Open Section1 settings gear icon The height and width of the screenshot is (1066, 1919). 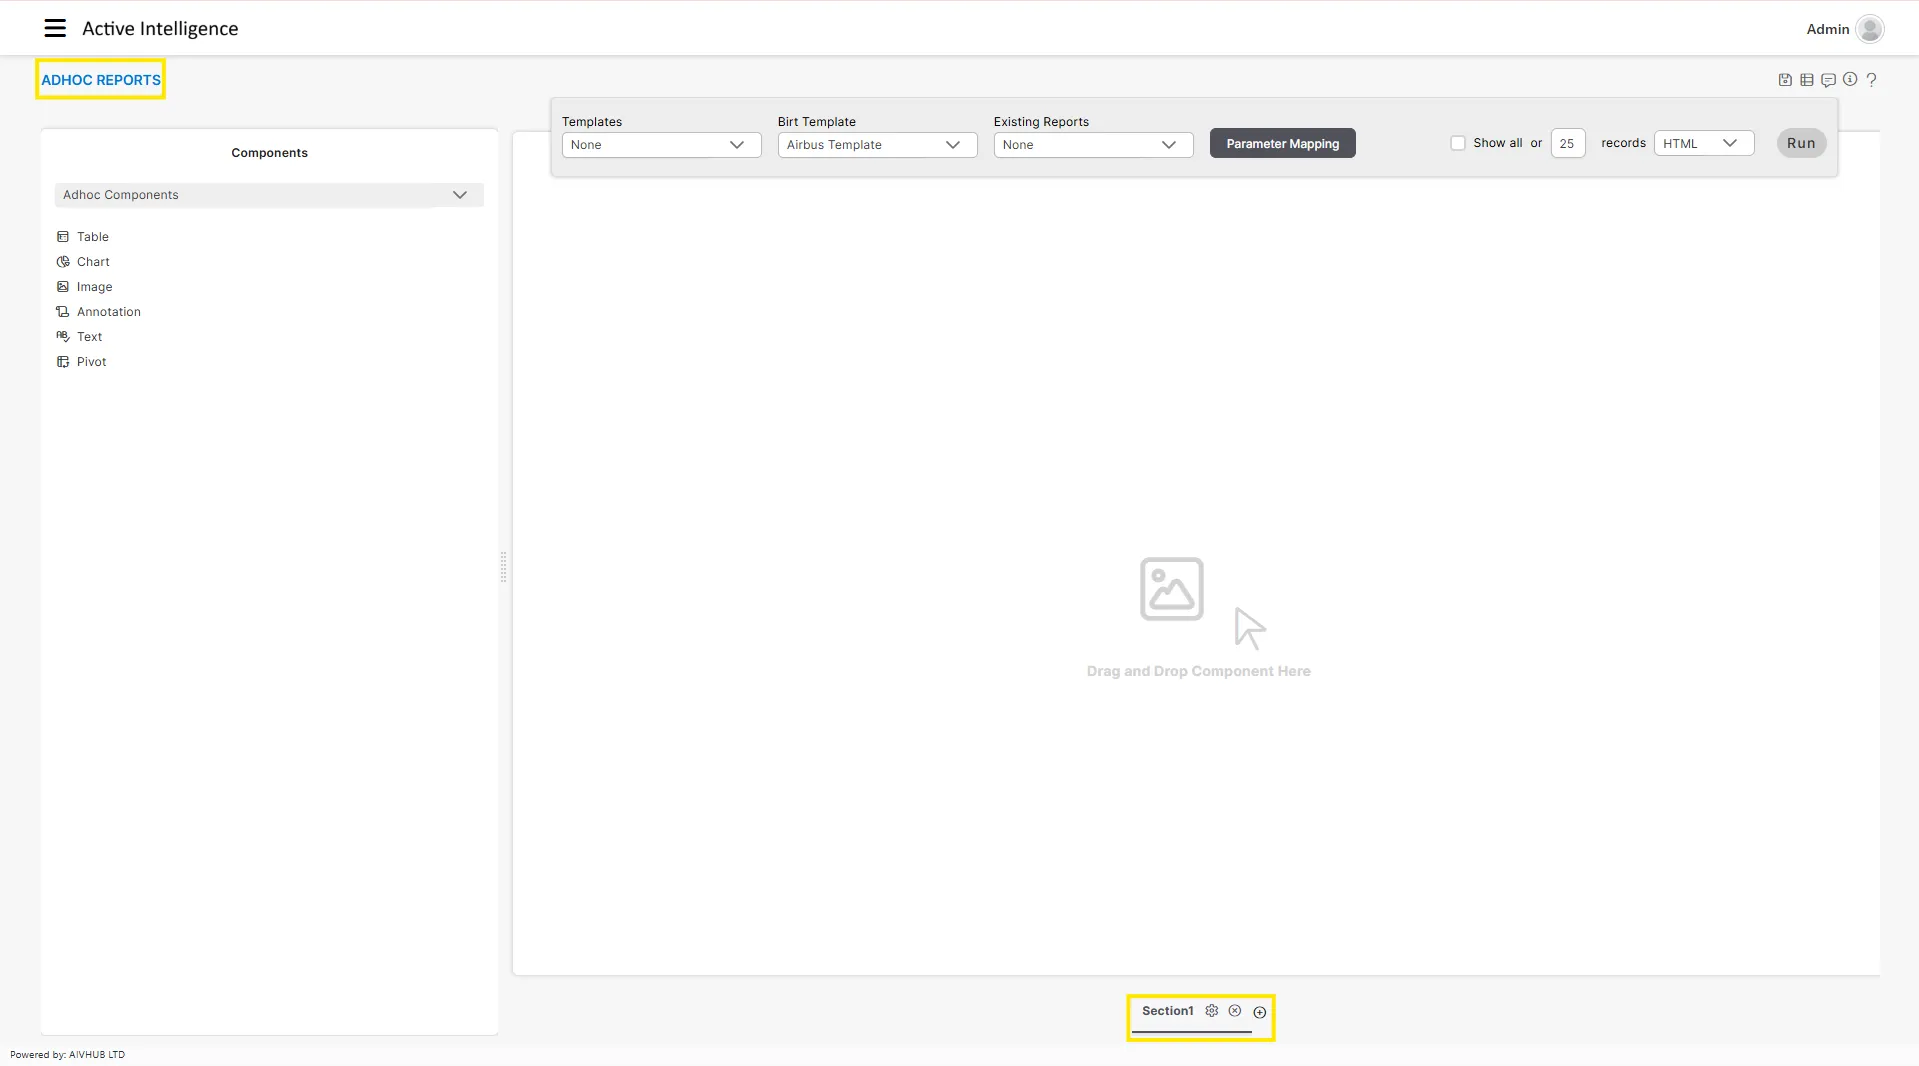tap(1212, 1011)
